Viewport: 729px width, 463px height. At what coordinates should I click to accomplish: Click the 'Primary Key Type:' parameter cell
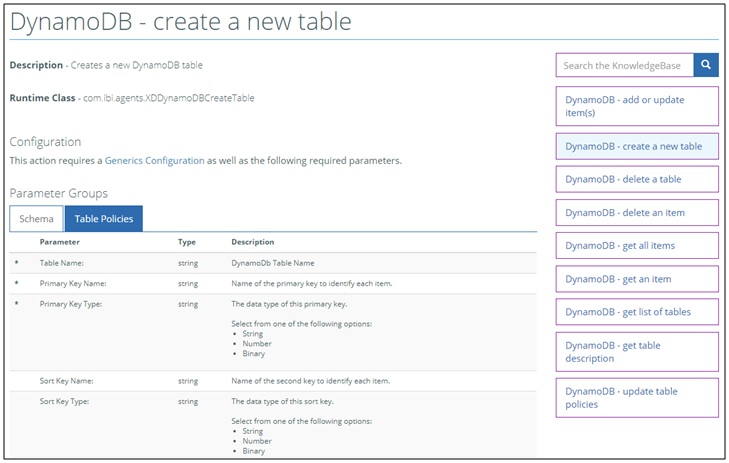tap(71, 304)
